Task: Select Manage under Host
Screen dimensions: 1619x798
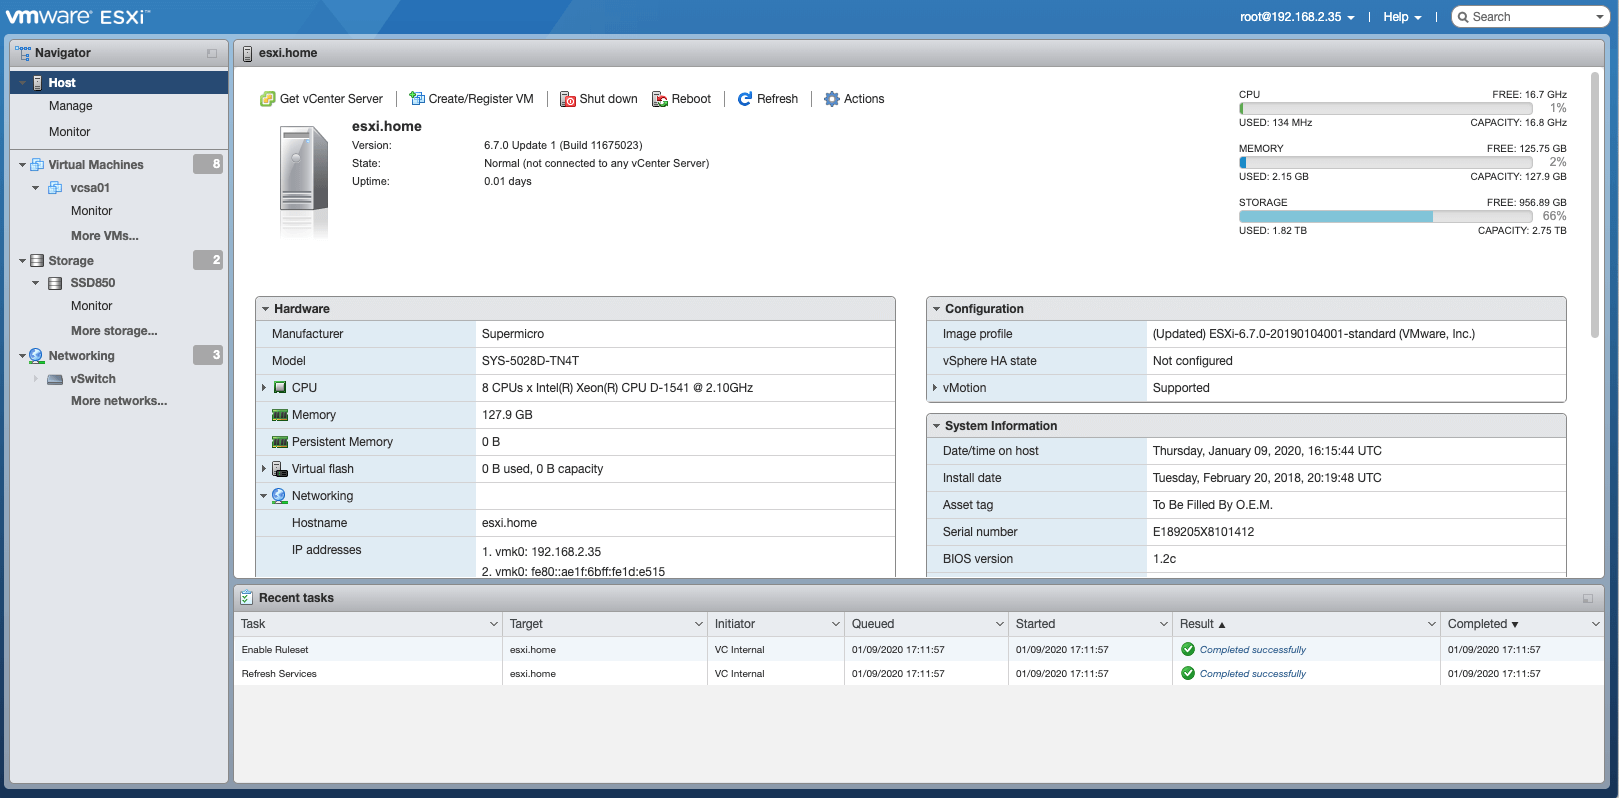Action: point(71,106)
